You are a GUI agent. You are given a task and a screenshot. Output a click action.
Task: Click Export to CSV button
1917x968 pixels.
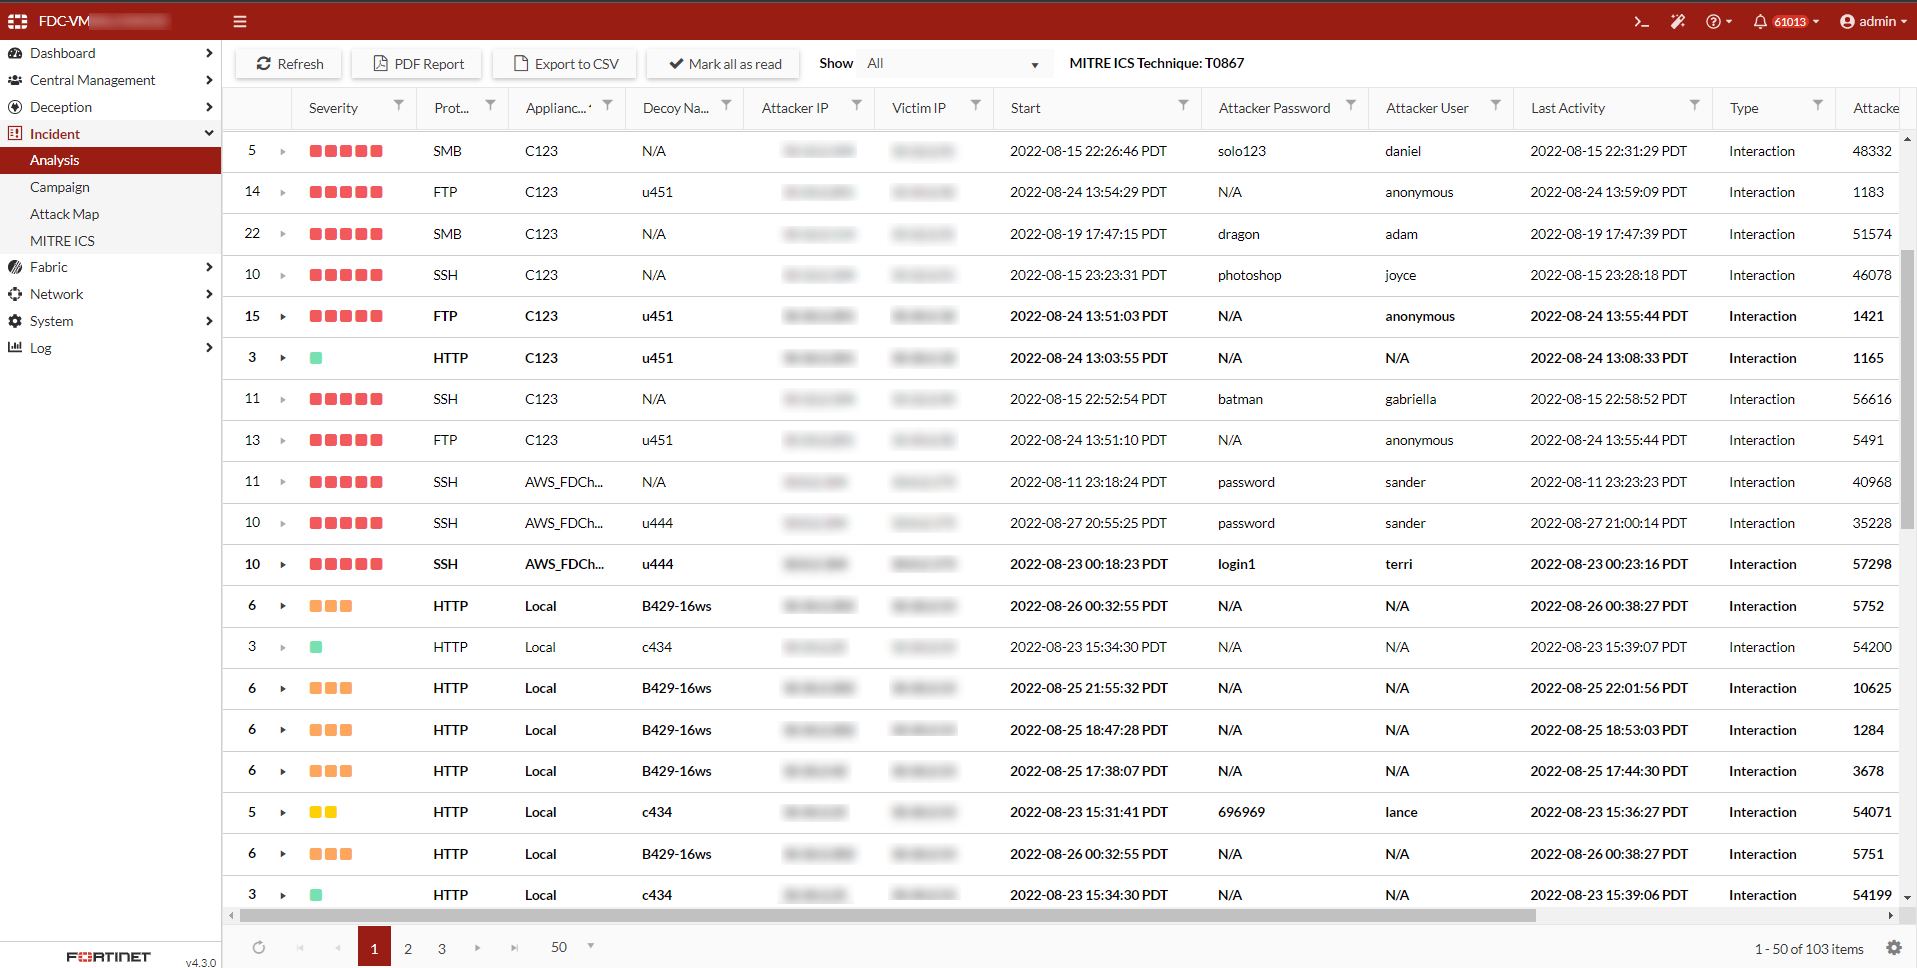pyautogui.click(x=565, y=64)
